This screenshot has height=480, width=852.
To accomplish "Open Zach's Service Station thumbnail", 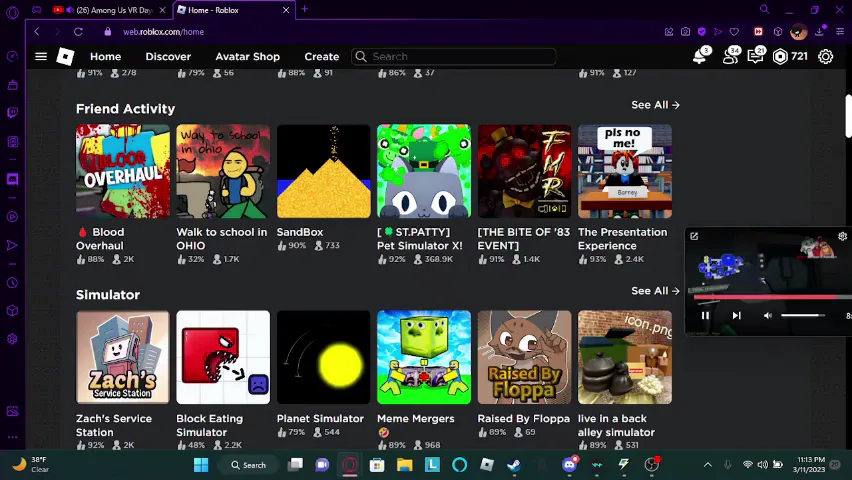I will [x=123, y=357].
